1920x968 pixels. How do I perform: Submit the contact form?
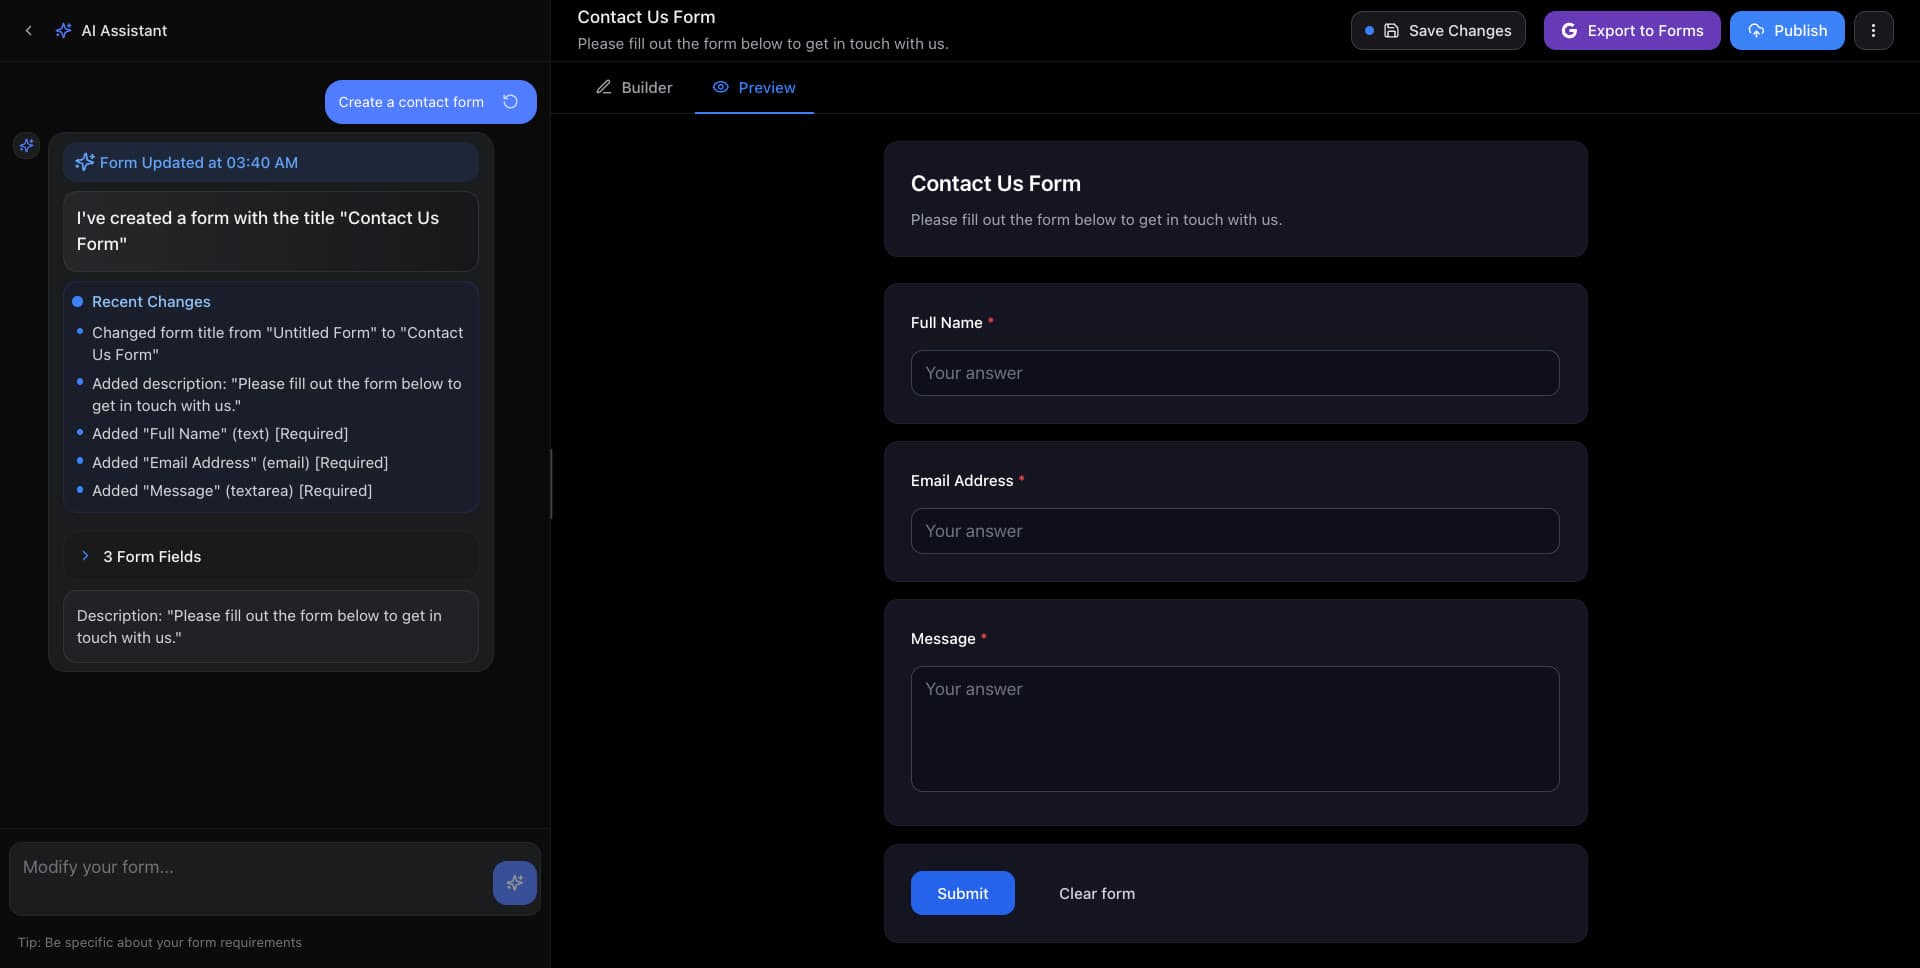(x=962, y=894)
